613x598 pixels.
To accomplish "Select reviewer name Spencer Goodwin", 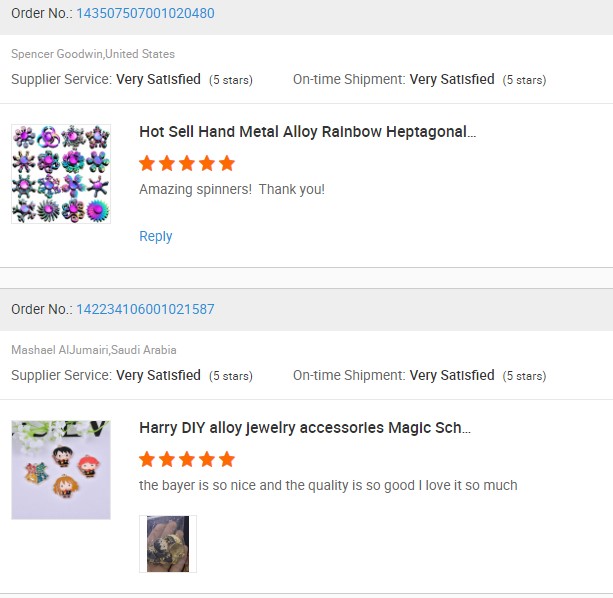I will click(57, 54).
